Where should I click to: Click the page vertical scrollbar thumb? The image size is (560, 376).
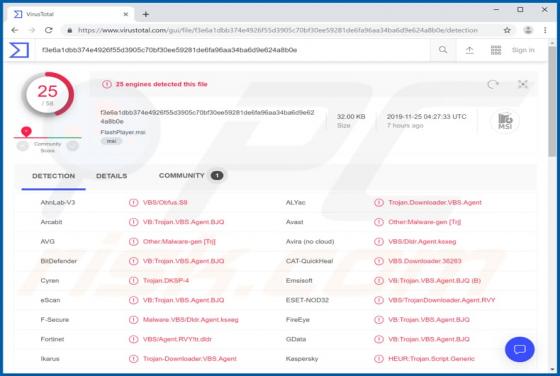click(552, 102)
